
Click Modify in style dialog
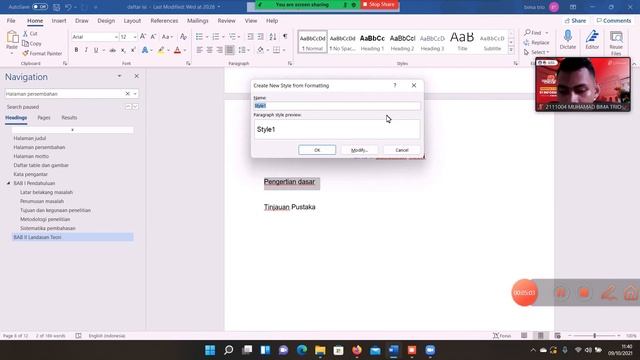(x=359, y=150)
